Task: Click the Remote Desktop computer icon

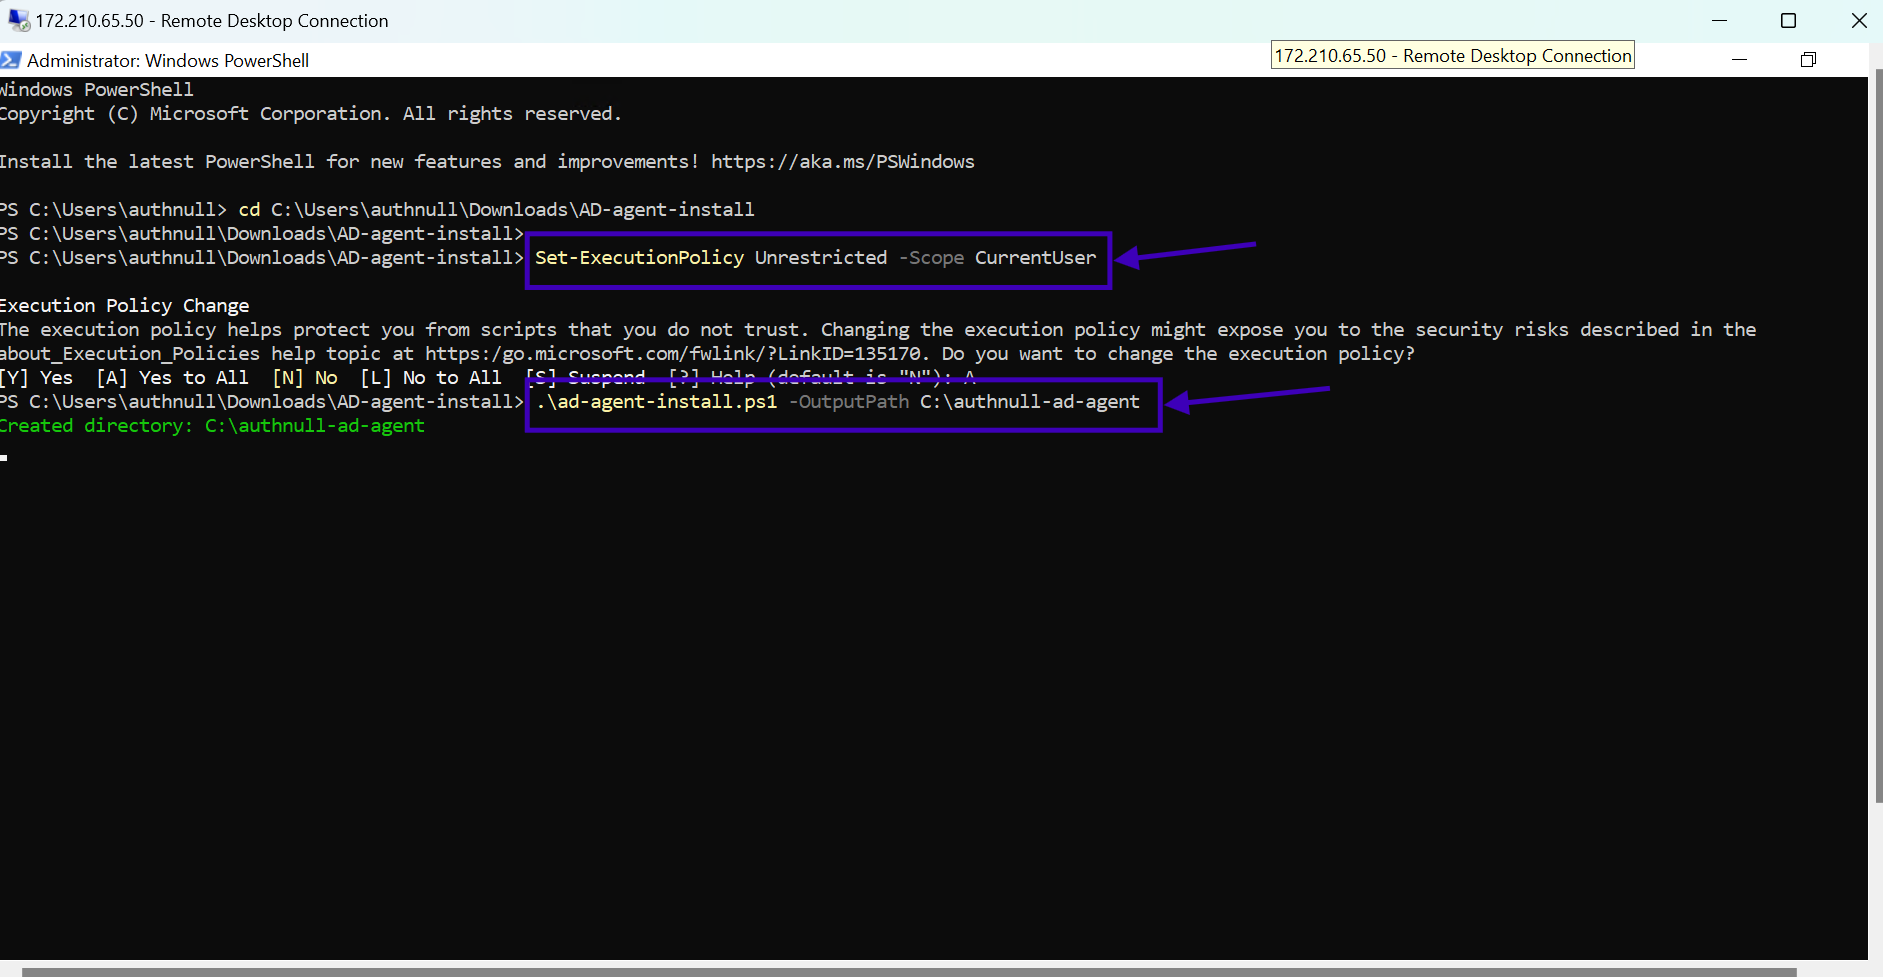Action: 17,19
